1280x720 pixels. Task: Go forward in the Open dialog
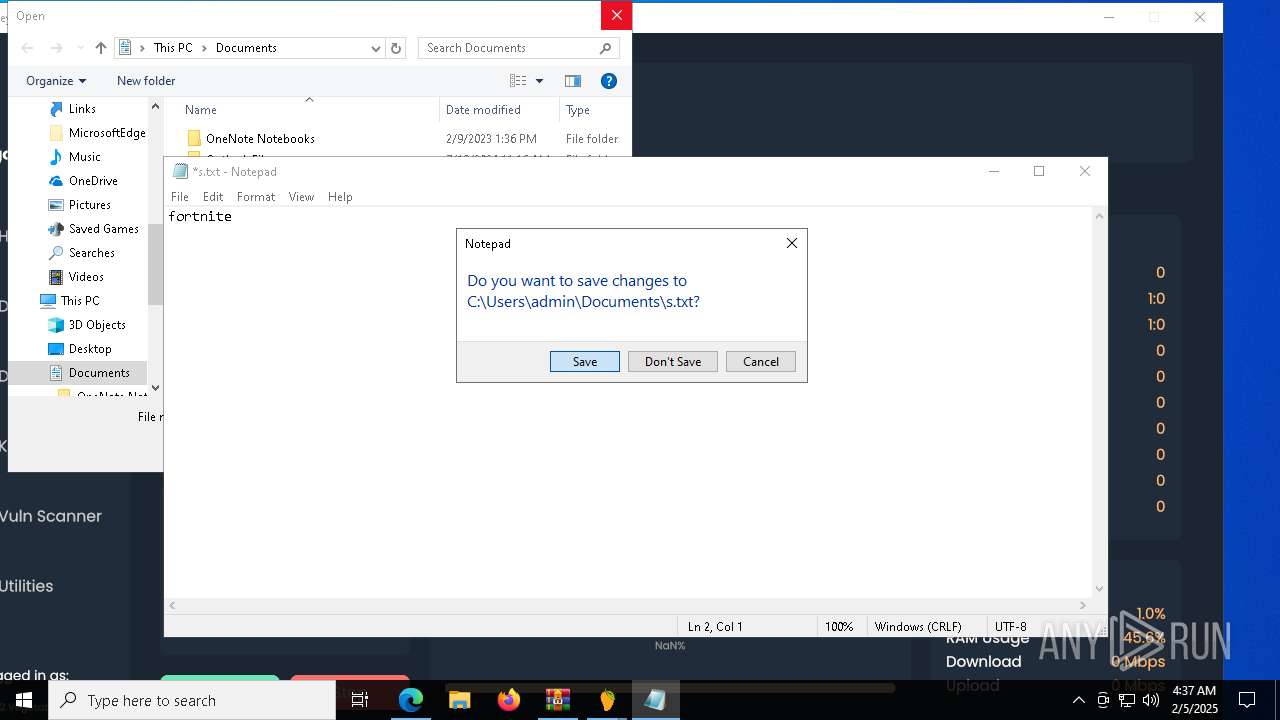pos(56,48)
